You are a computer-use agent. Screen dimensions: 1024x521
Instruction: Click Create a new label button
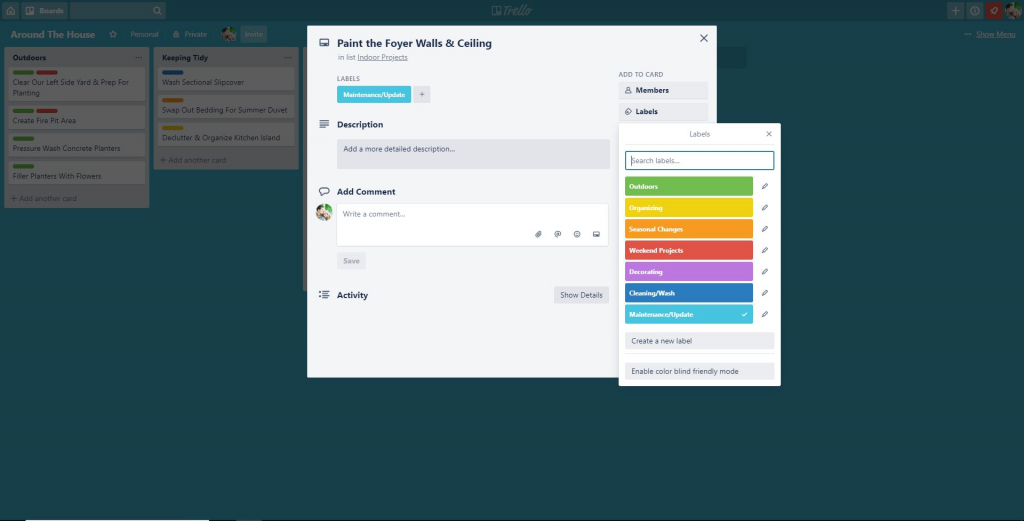[699, 341]
